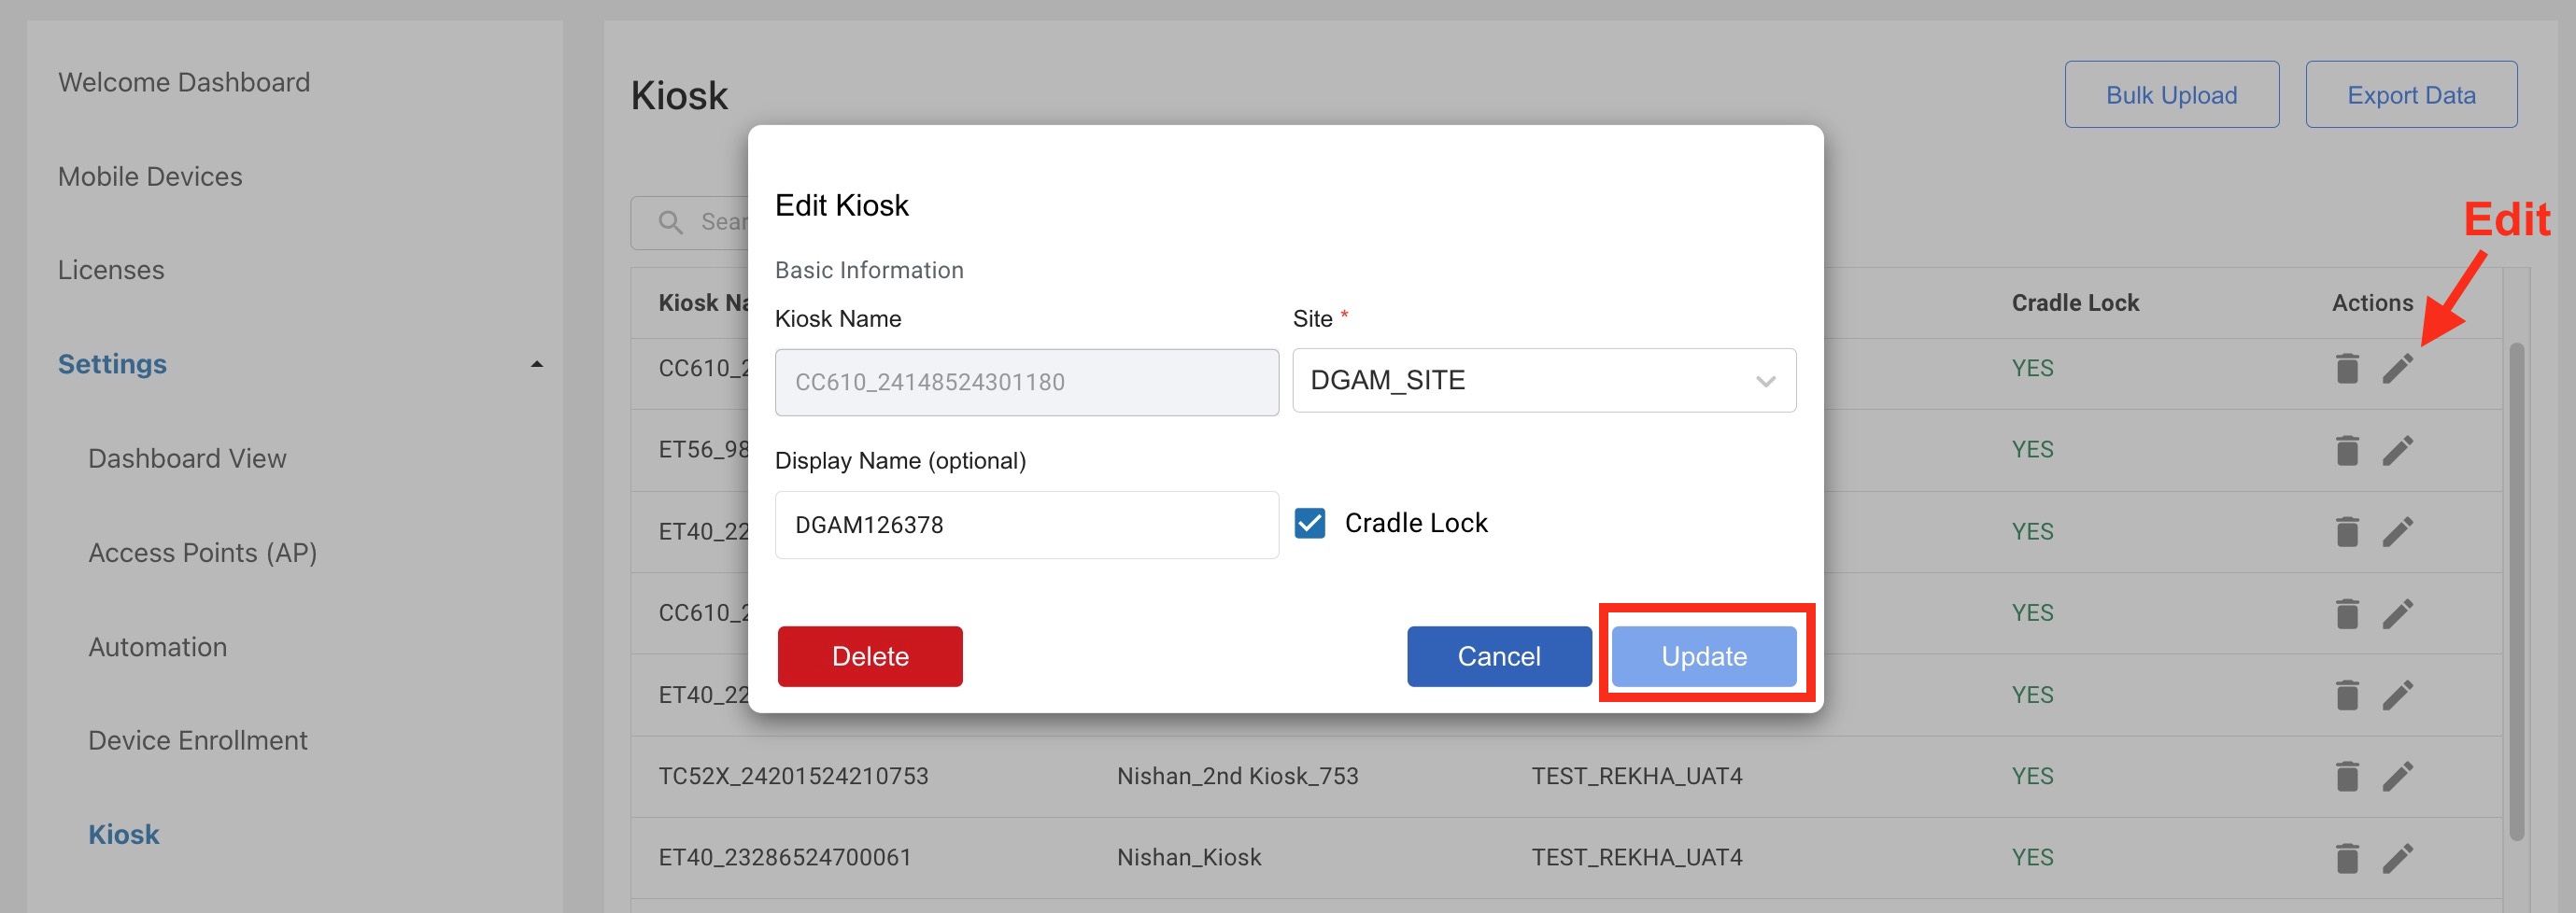
Task: Open the Automation settings page
Action: coord(158,647)
